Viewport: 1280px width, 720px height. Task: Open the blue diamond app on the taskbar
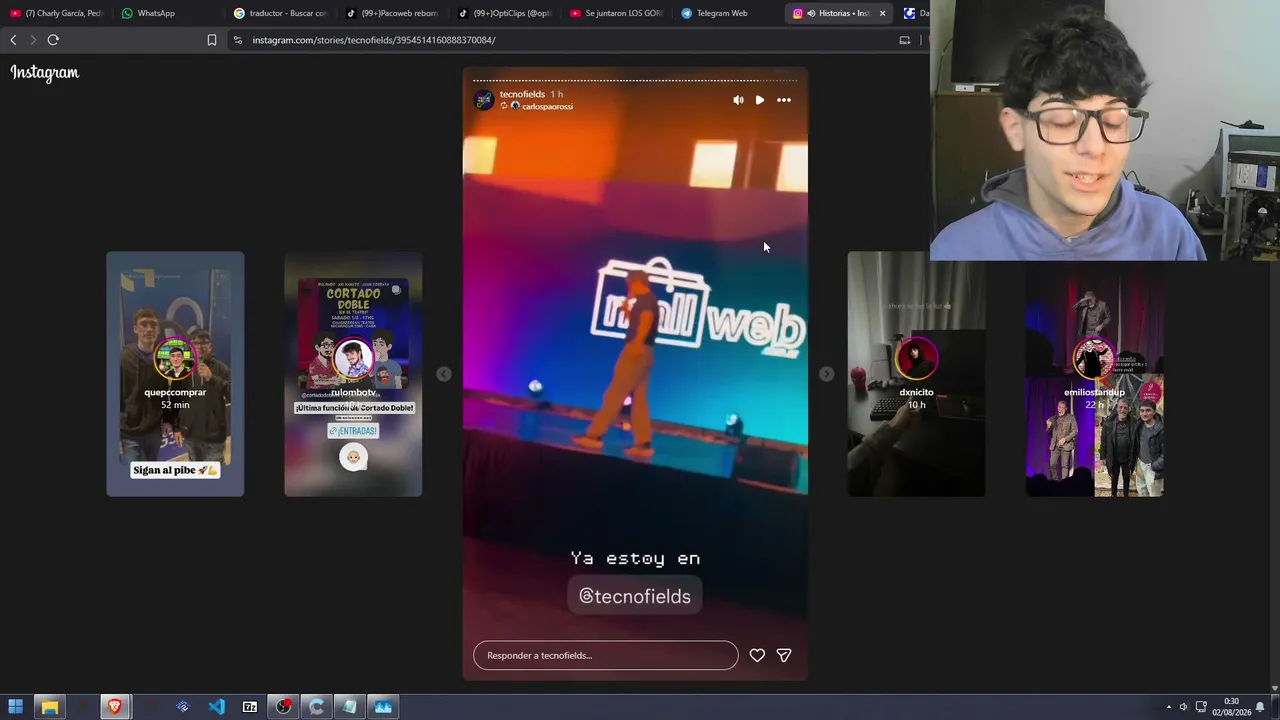click(x=183, y=707)
